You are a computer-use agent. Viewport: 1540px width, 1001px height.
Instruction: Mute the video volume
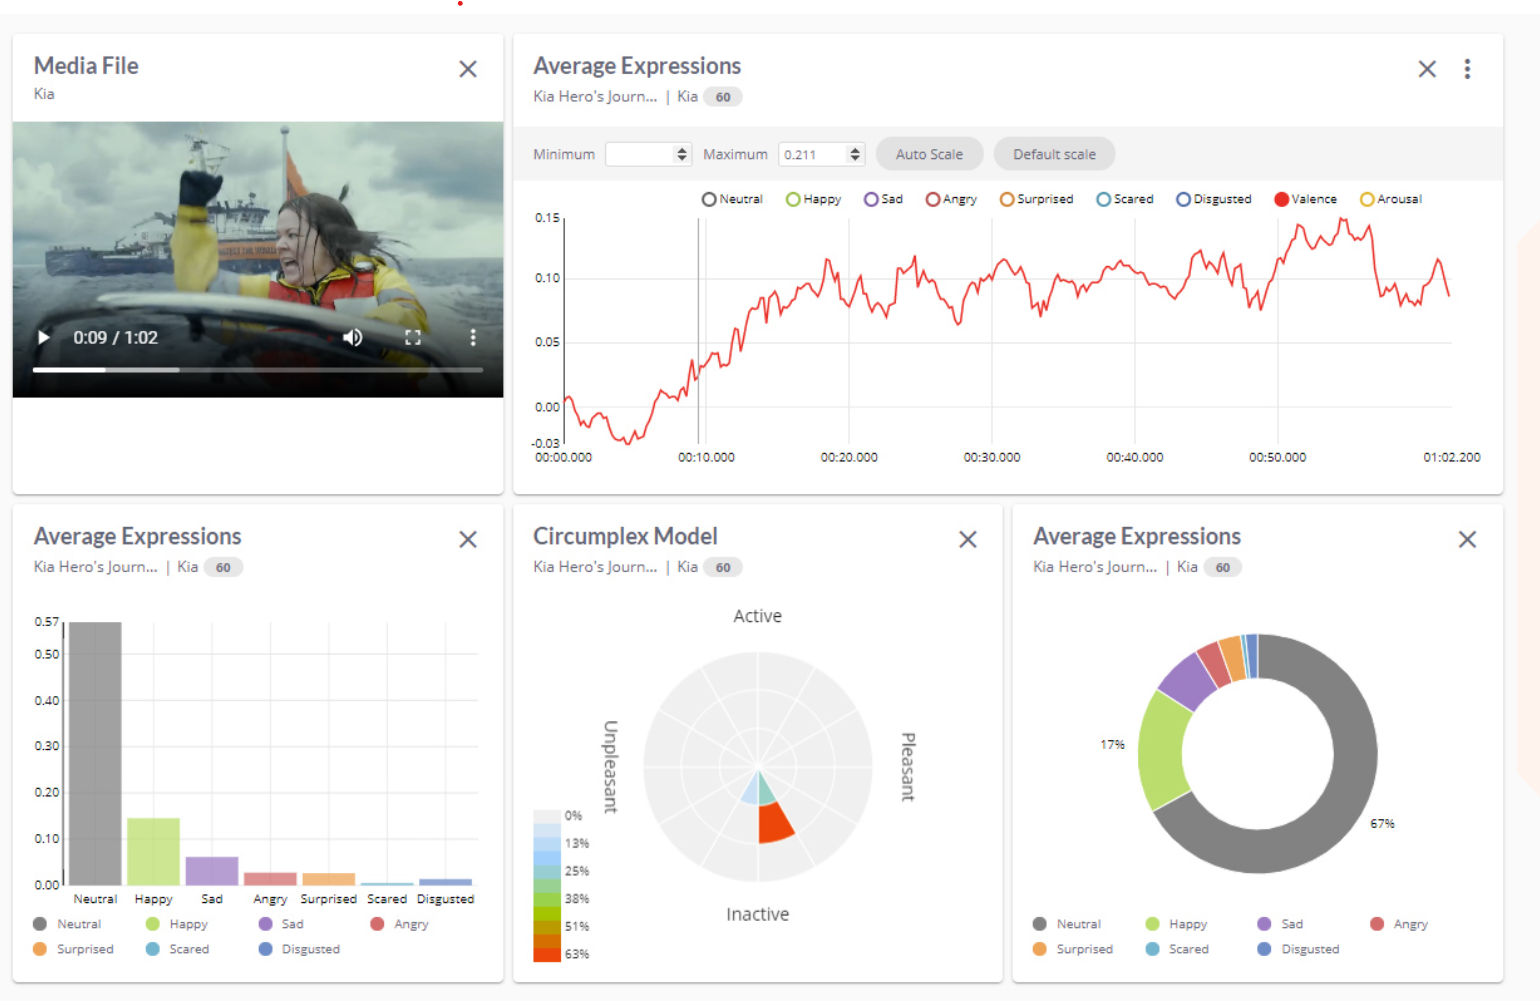pyautogui.click(x=352, y=338)
